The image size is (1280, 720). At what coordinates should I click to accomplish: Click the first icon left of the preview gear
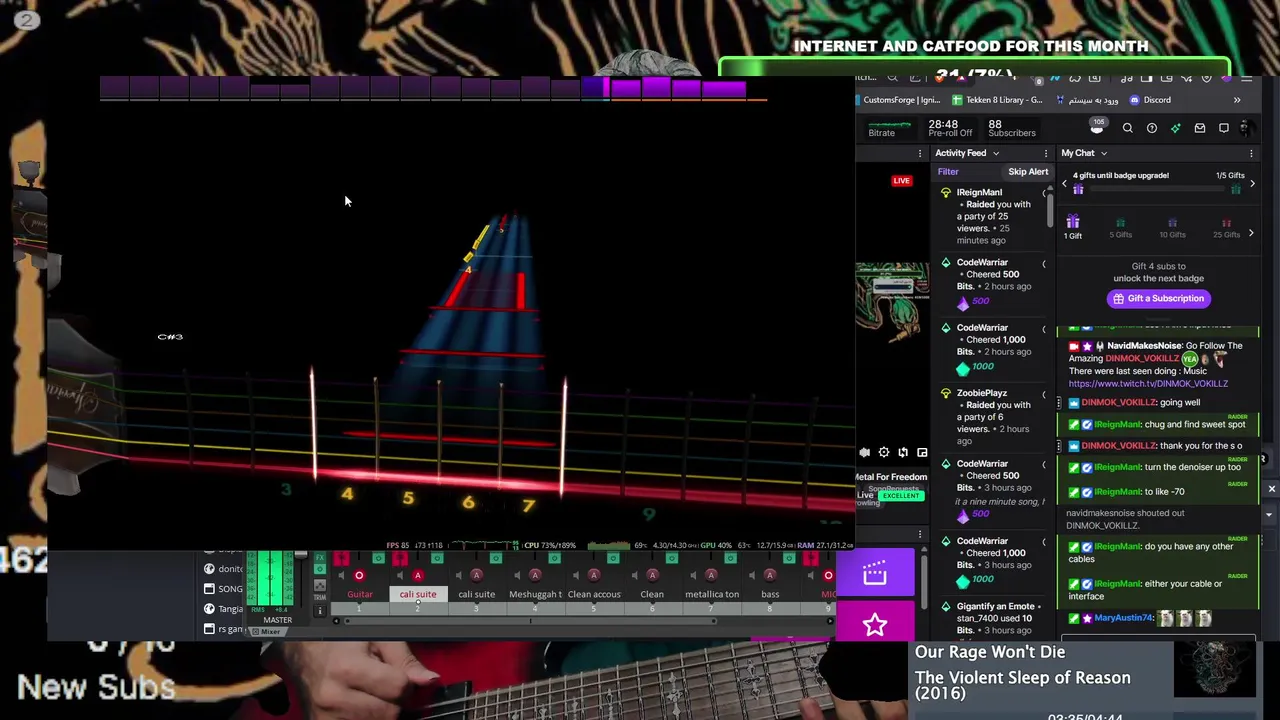tap(865, 453)
